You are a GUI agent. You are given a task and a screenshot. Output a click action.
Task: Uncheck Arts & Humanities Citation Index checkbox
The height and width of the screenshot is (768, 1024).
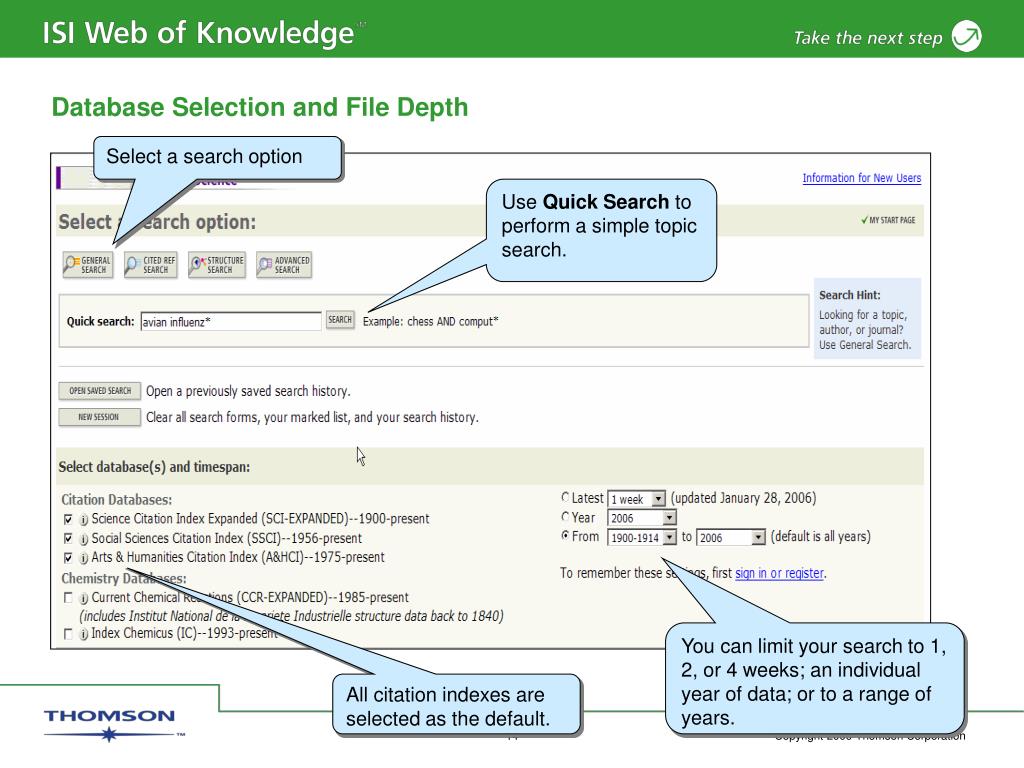(x=68, y=558)
